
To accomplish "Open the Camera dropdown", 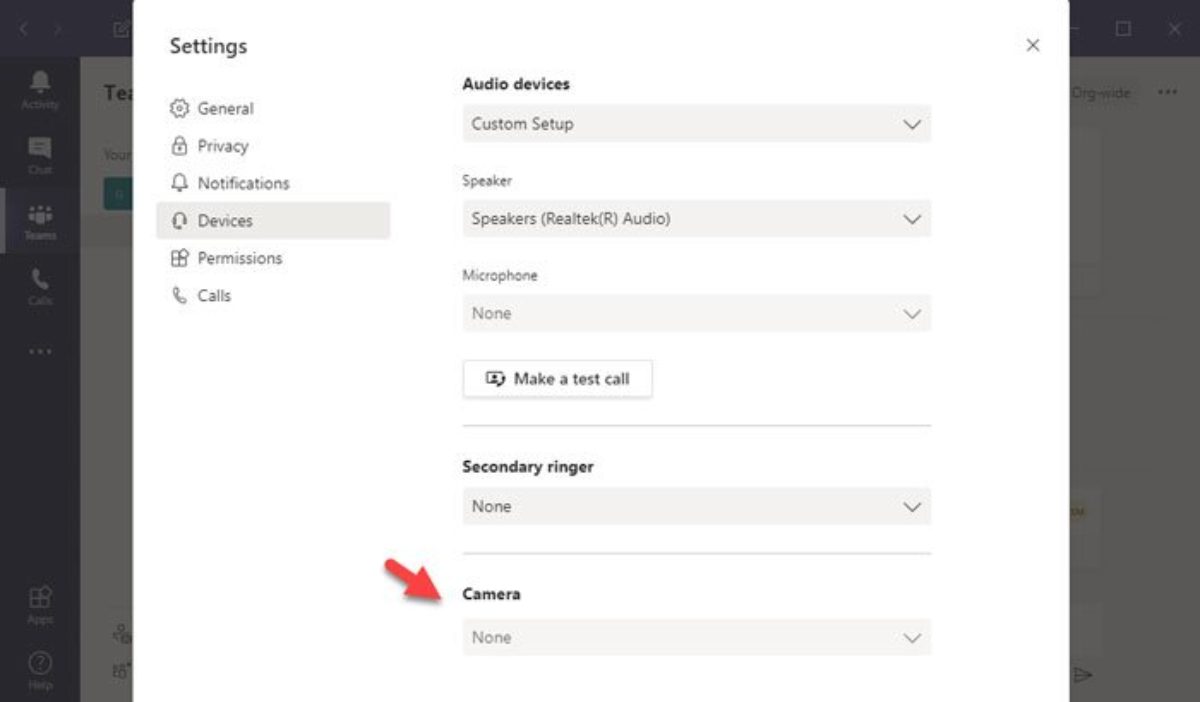I will (x=696, y=637).
